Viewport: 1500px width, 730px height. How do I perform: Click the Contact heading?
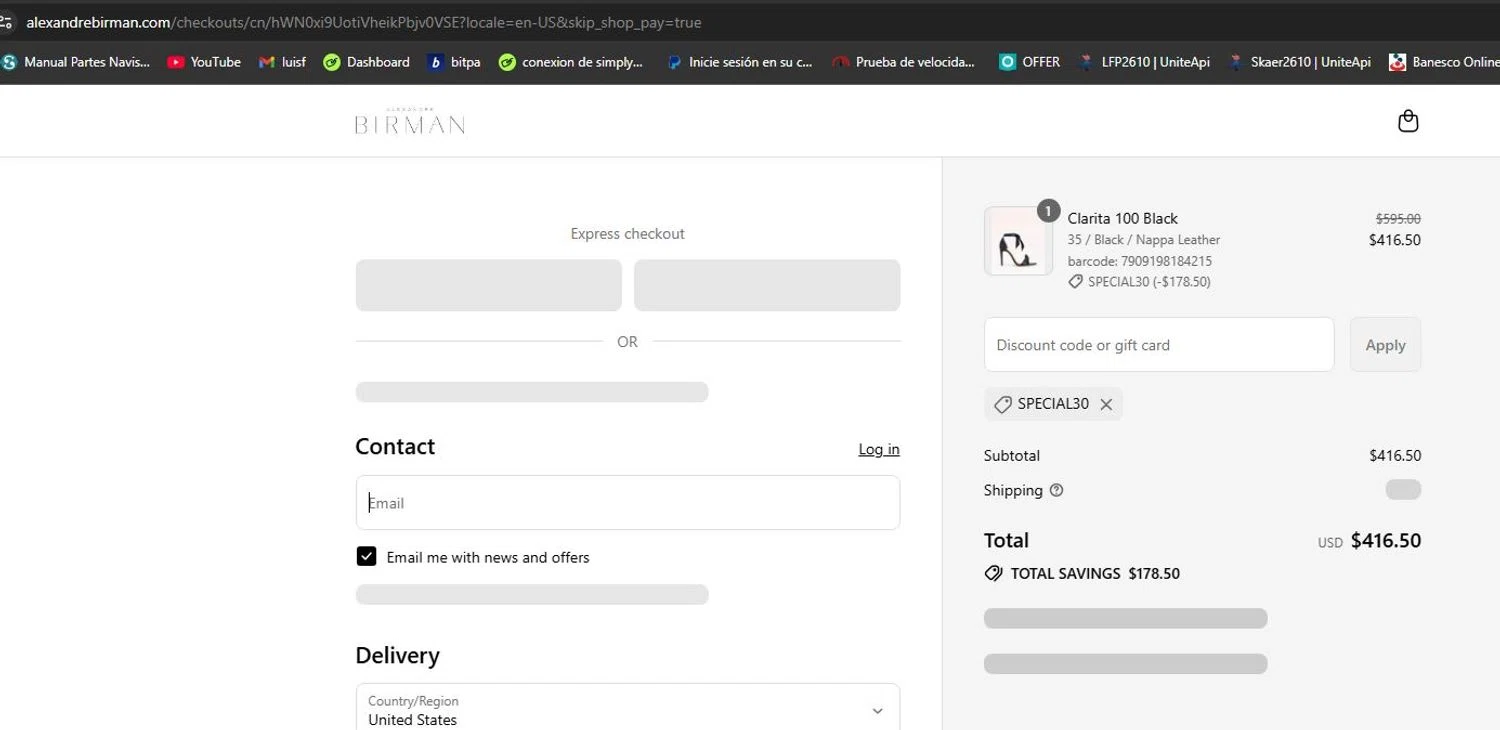[x=395, y=446]
